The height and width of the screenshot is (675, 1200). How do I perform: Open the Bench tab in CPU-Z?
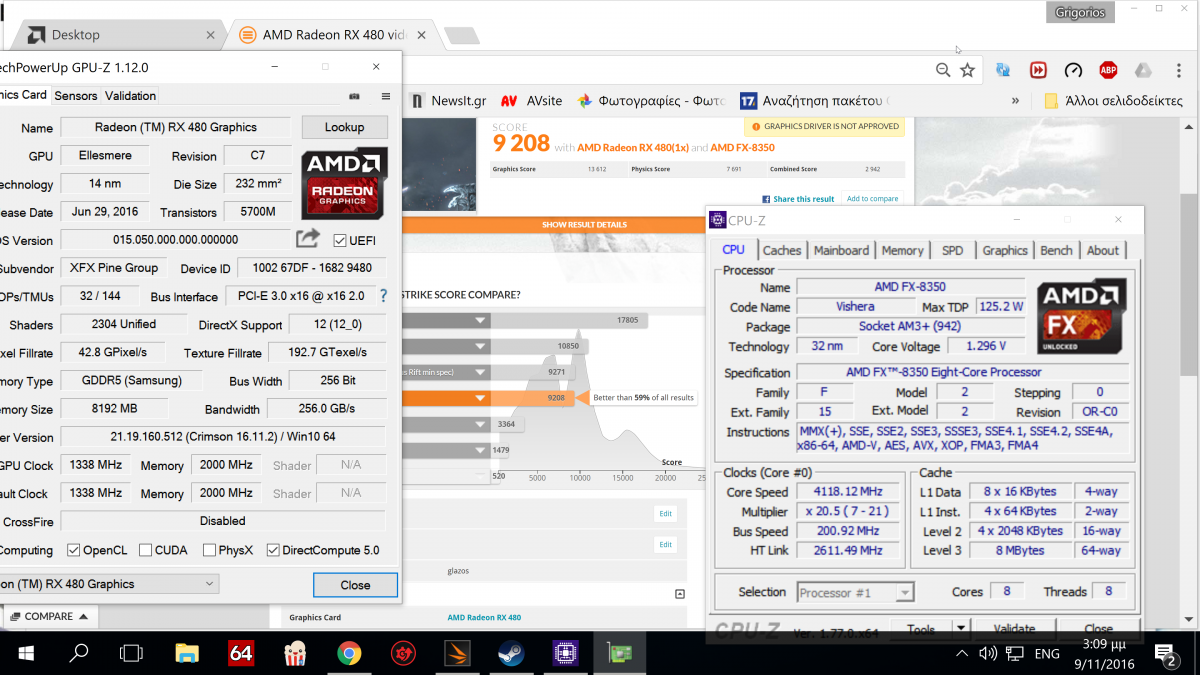point(1056,251)
